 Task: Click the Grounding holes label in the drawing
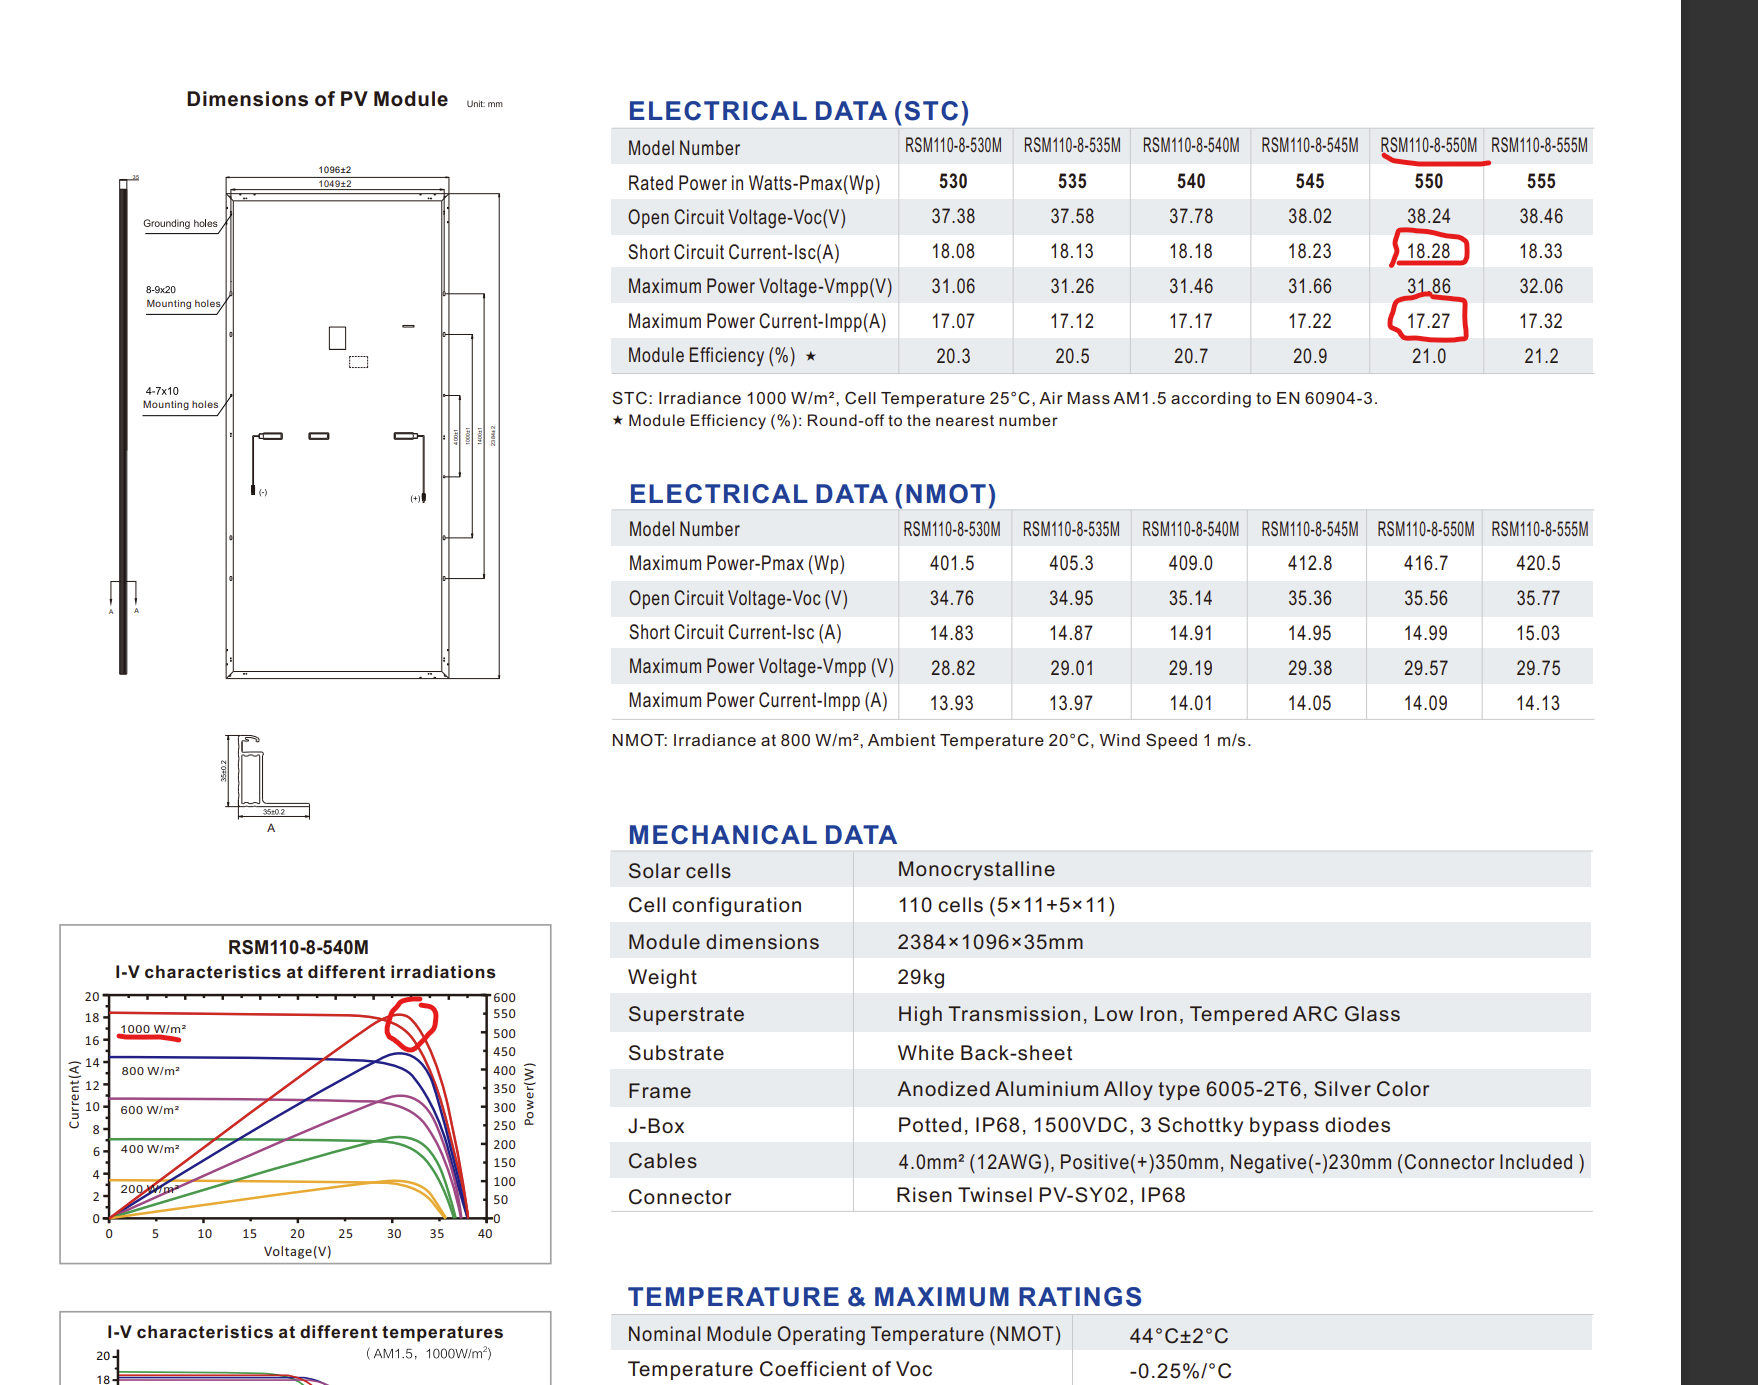tap(180, 224)
